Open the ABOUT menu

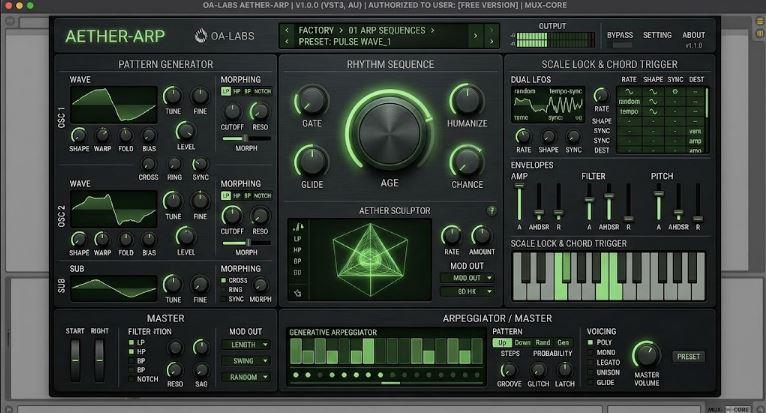693,35
